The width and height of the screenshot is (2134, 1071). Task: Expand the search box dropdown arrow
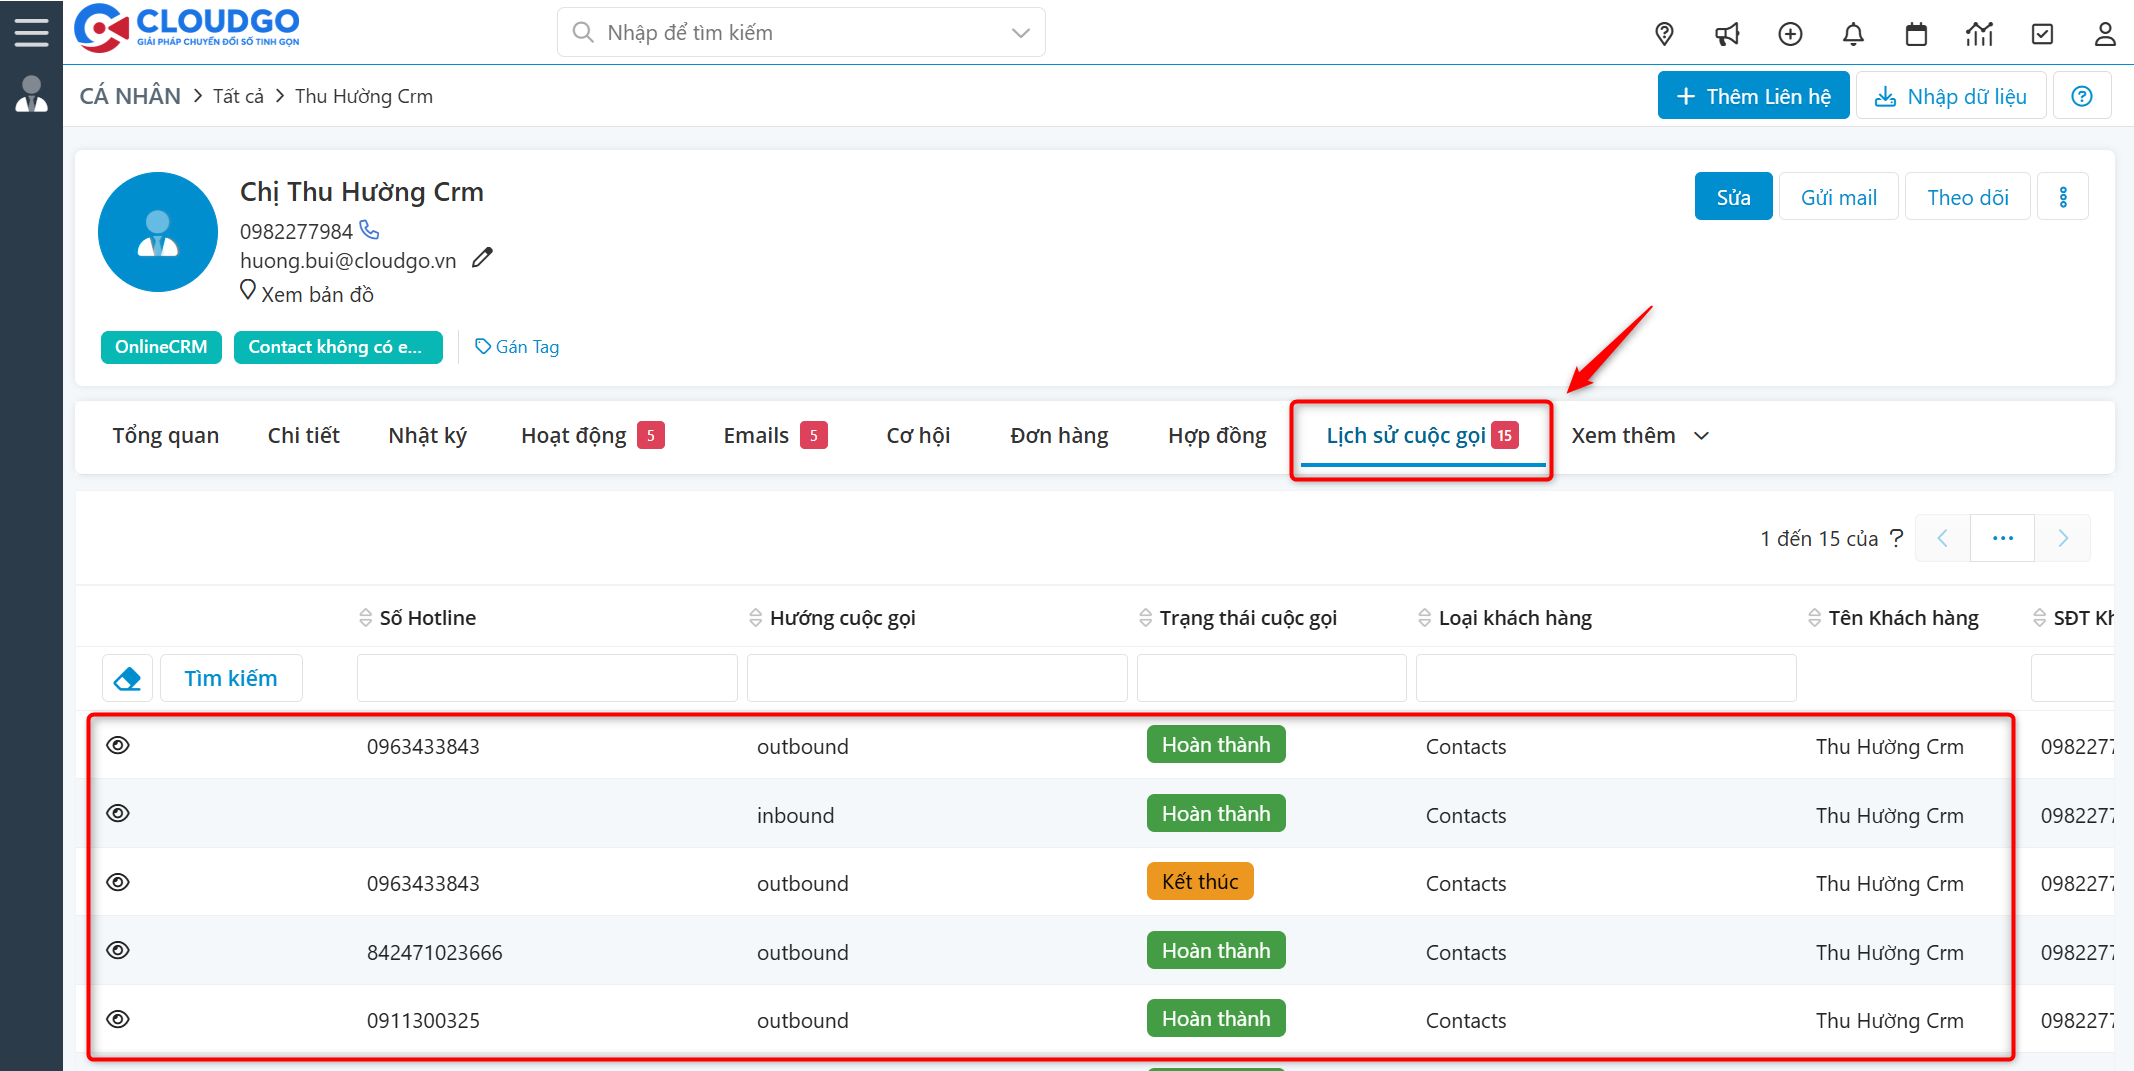[1020, 33]
